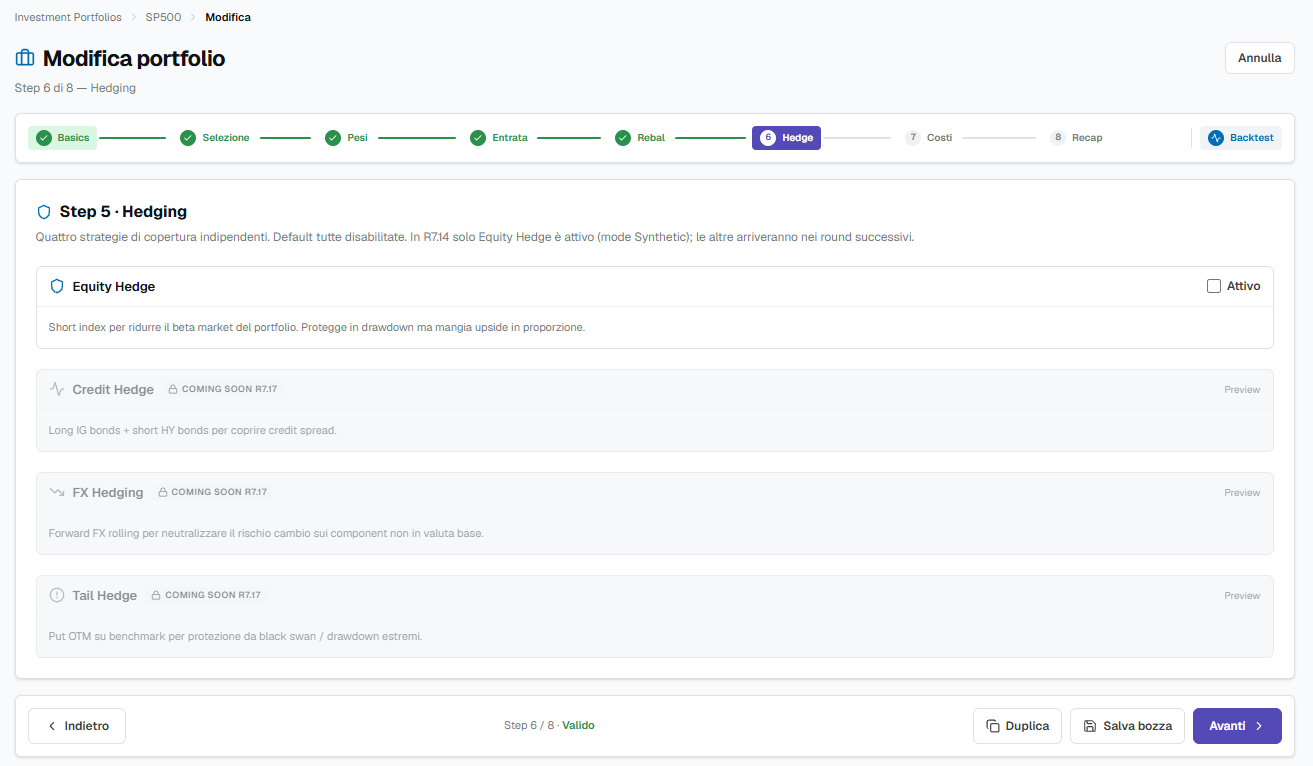The width and height of the screenshot is (1313, 766).
Task: Click the Tail Hedge Preview label
Action: coord(1242,596)
